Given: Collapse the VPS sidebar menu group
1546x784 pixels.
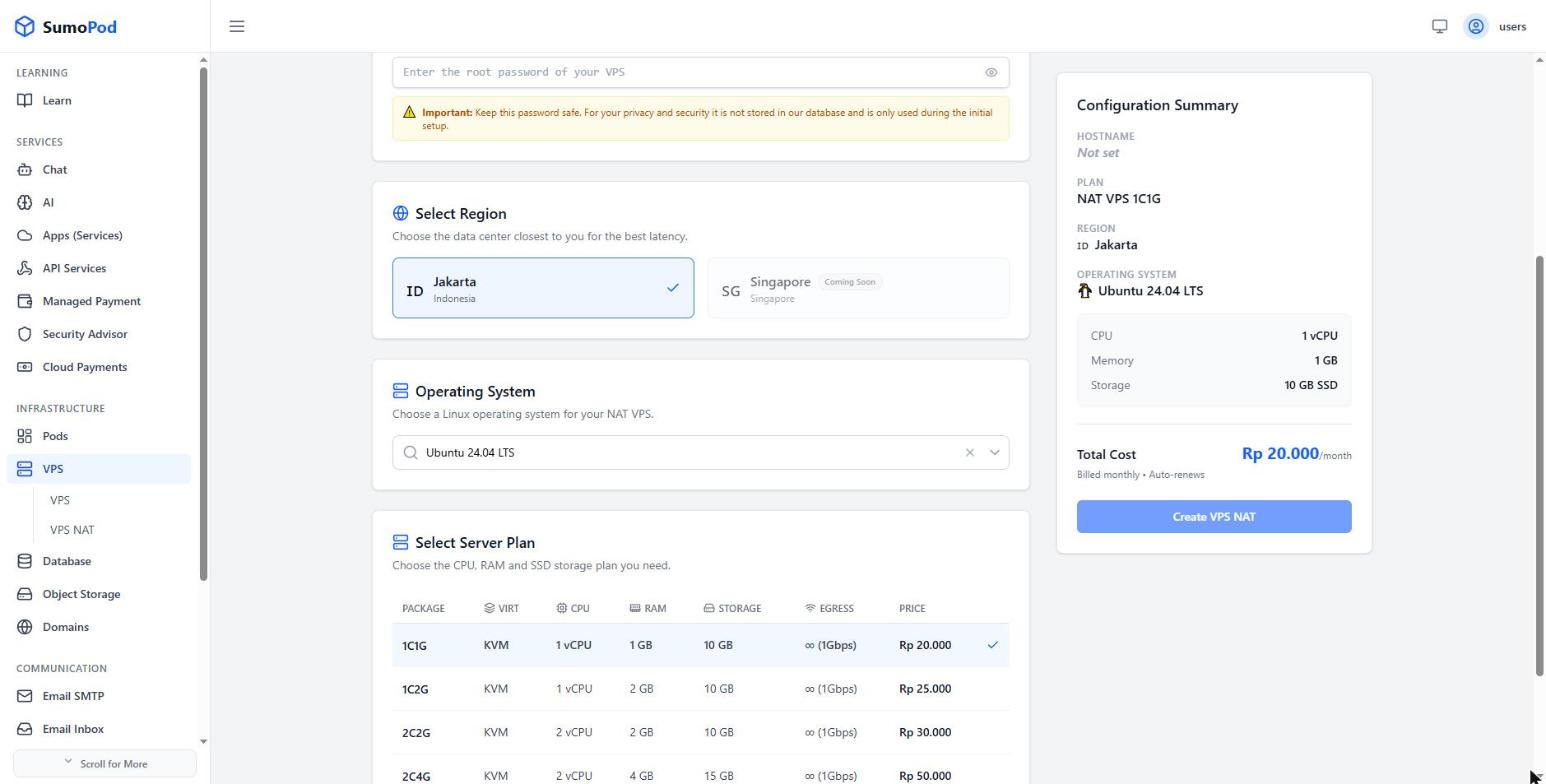Looking at the screenshot, I should [98, 469].
